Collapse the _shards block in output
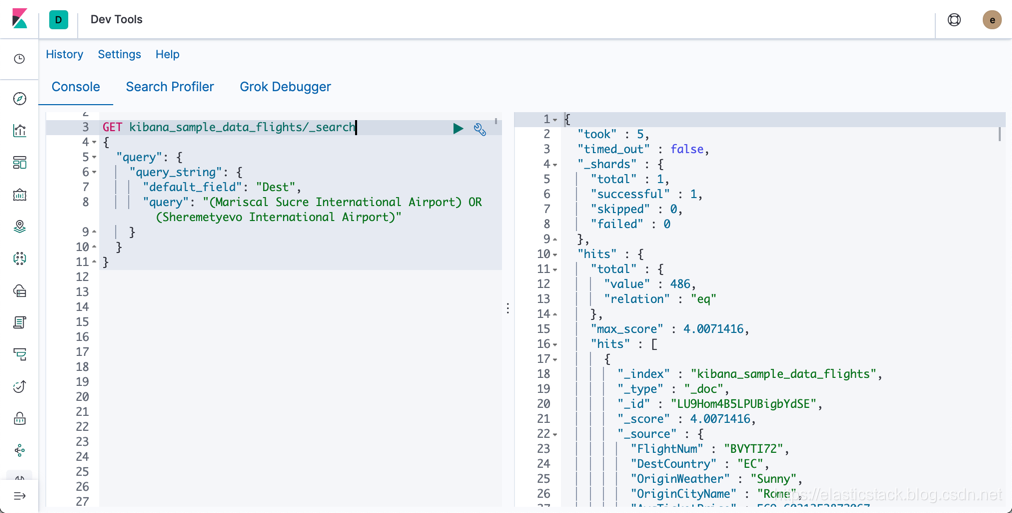This screenshot has height=513, width=1012. 554,165
